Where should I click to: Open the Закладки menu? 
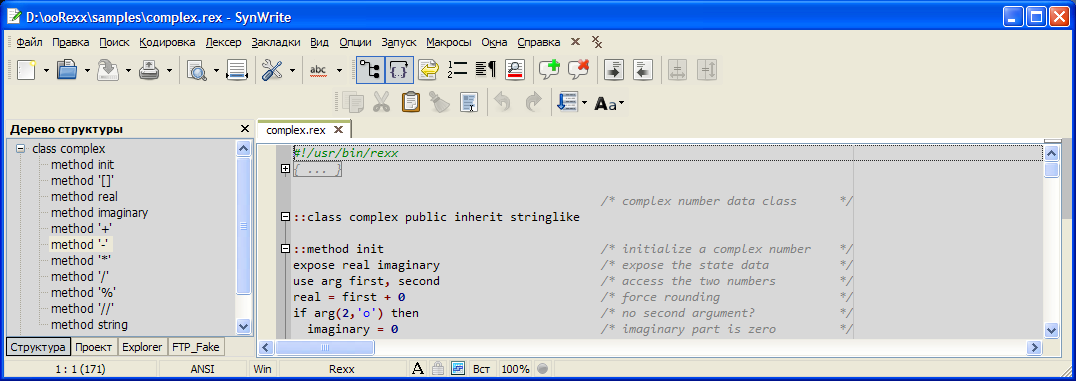coord(275,43)
